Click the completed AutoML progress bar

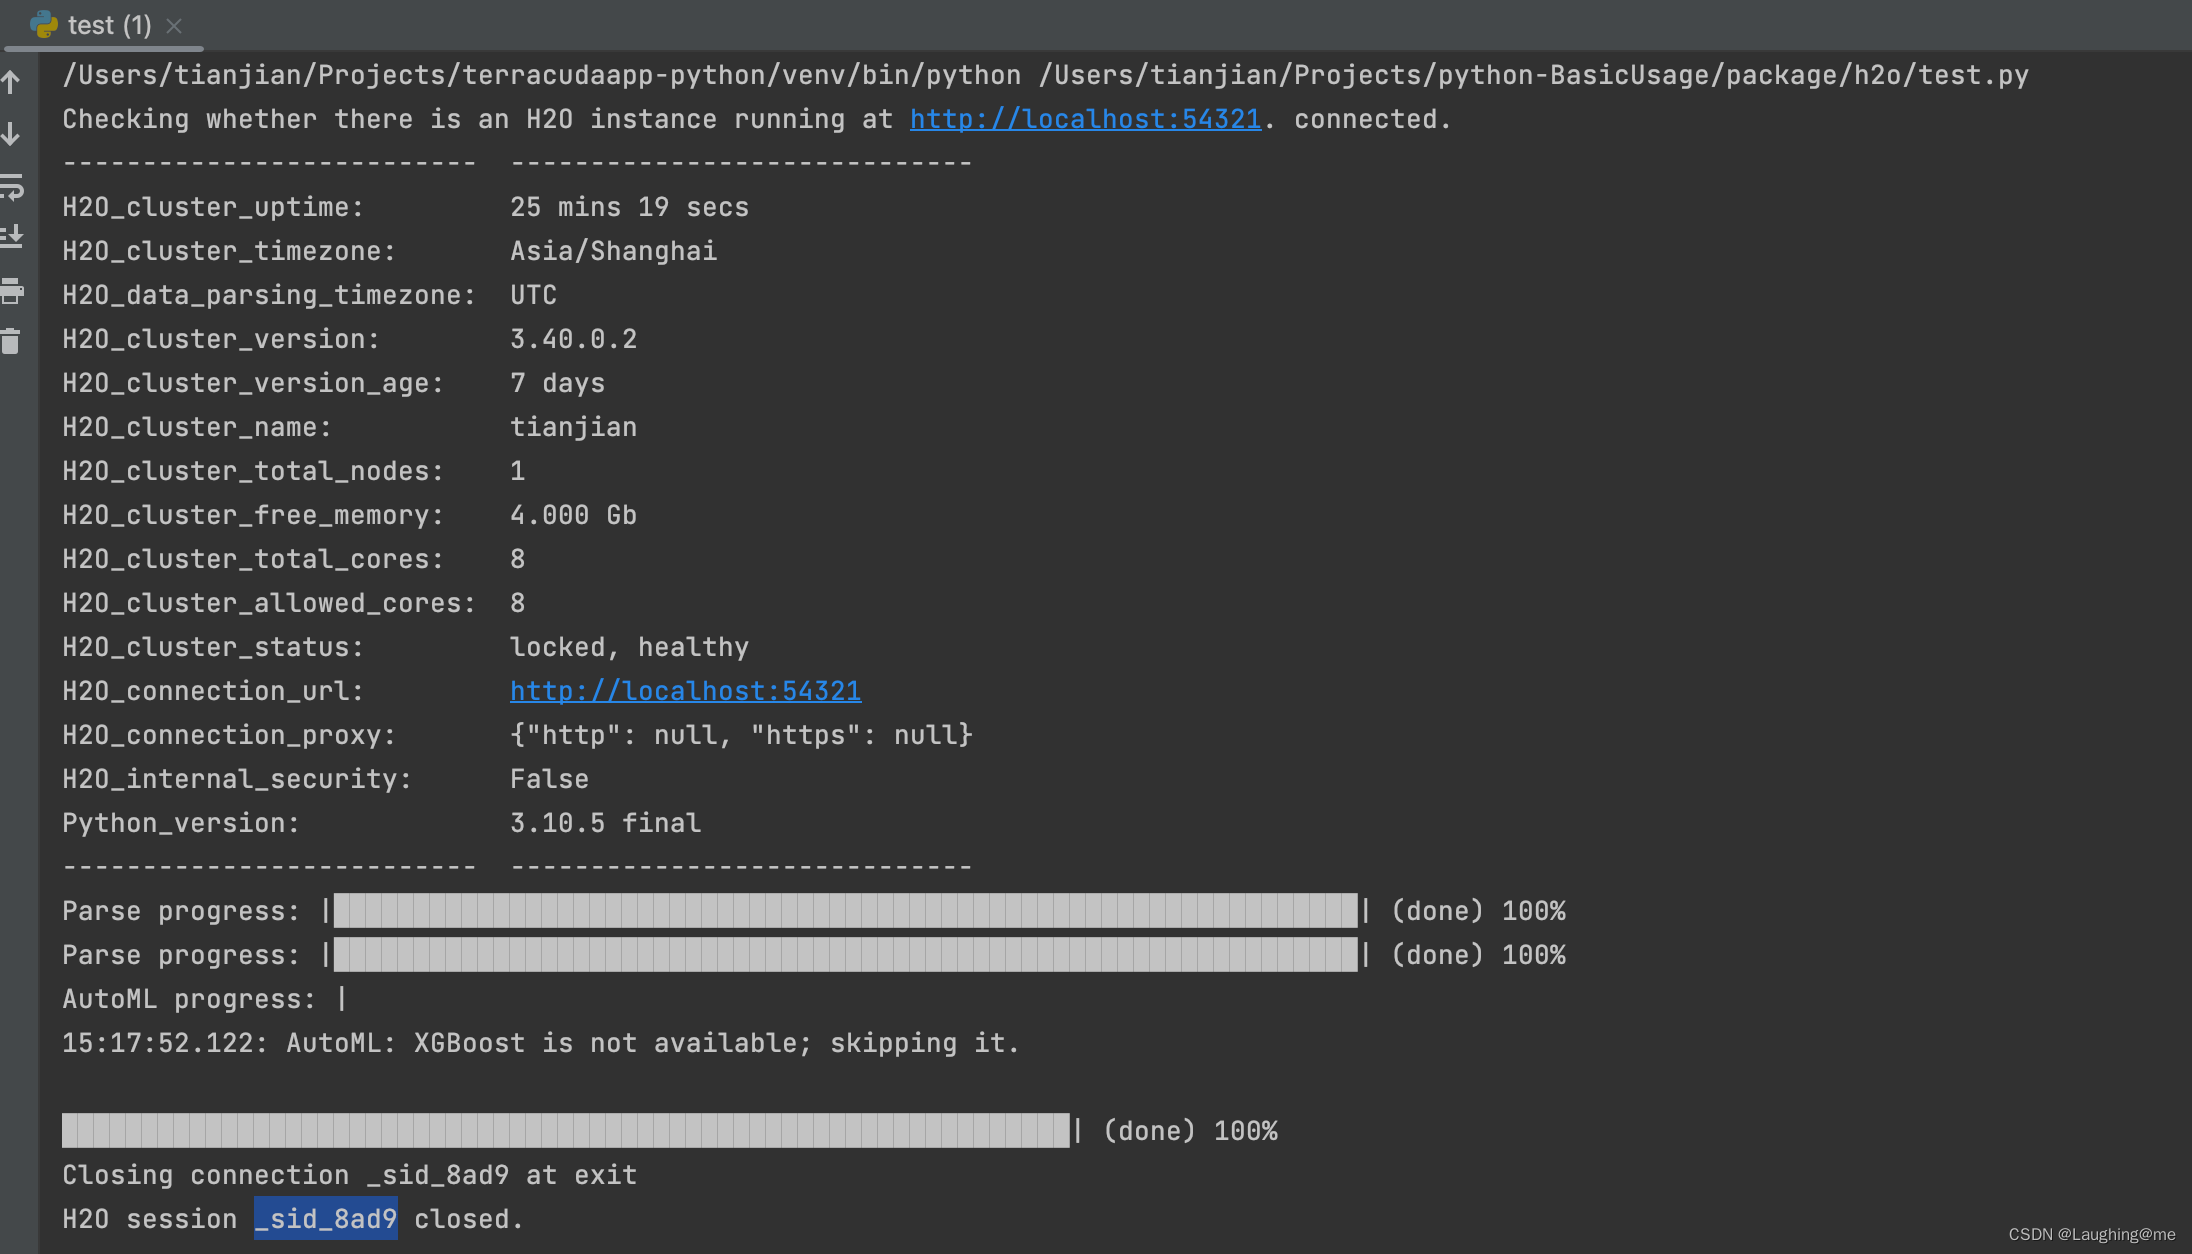tap(565, 1130)
